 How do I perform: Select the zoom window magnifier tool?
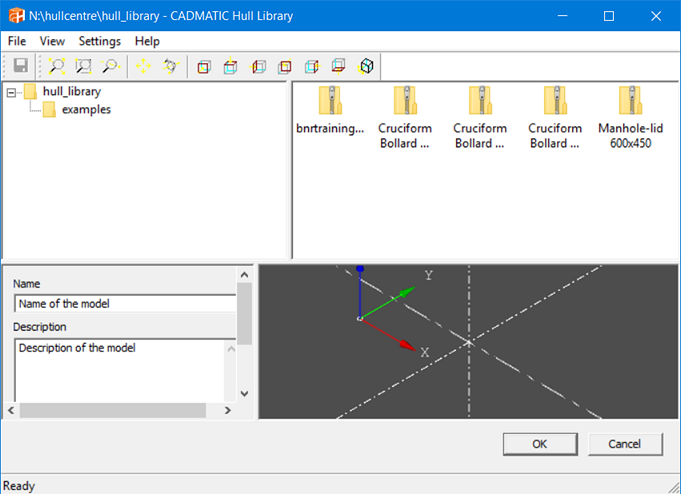[x=84, y=67]
